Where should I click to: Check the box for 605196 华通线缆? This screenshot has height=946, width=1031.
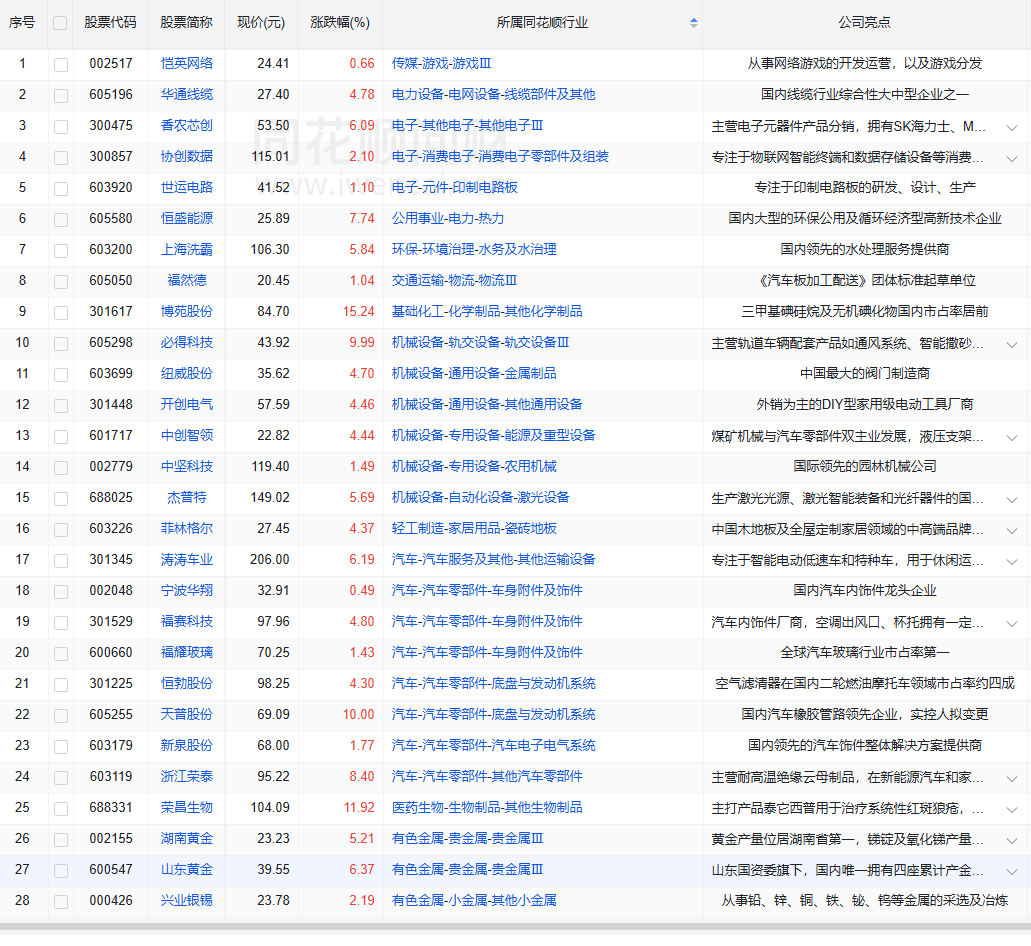(60, 95)
